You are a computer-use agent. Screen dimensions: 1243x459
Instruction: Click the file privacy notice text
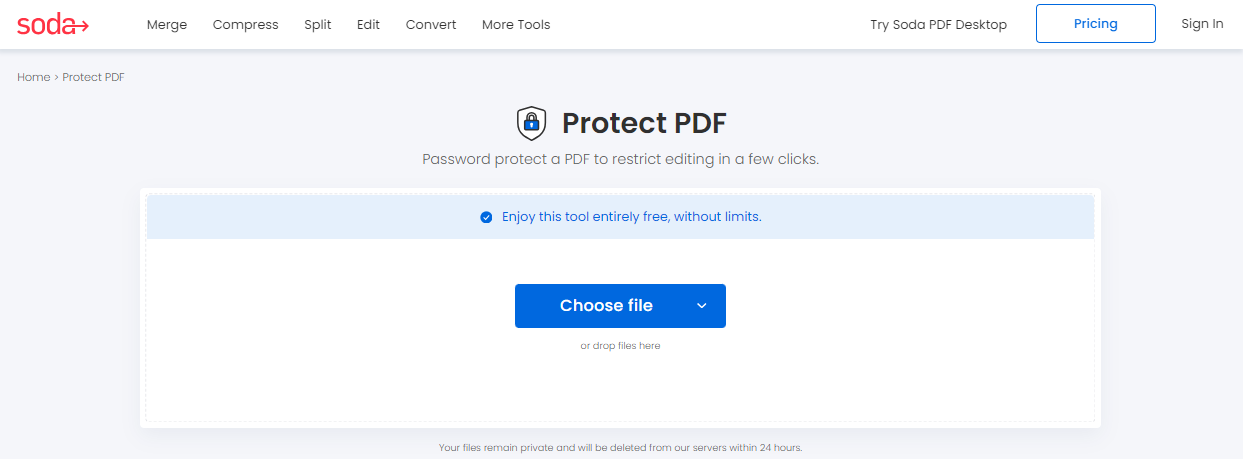[620, 448]
